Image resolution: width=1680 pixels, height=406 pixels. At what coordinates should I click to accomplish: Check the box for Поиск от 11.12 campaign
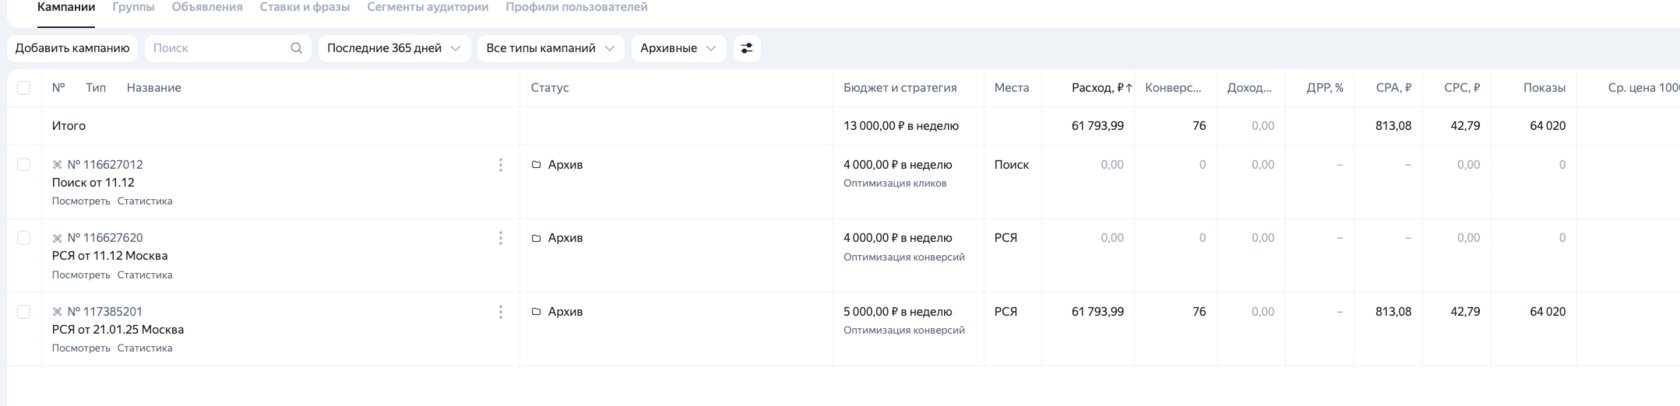[24, 165]
